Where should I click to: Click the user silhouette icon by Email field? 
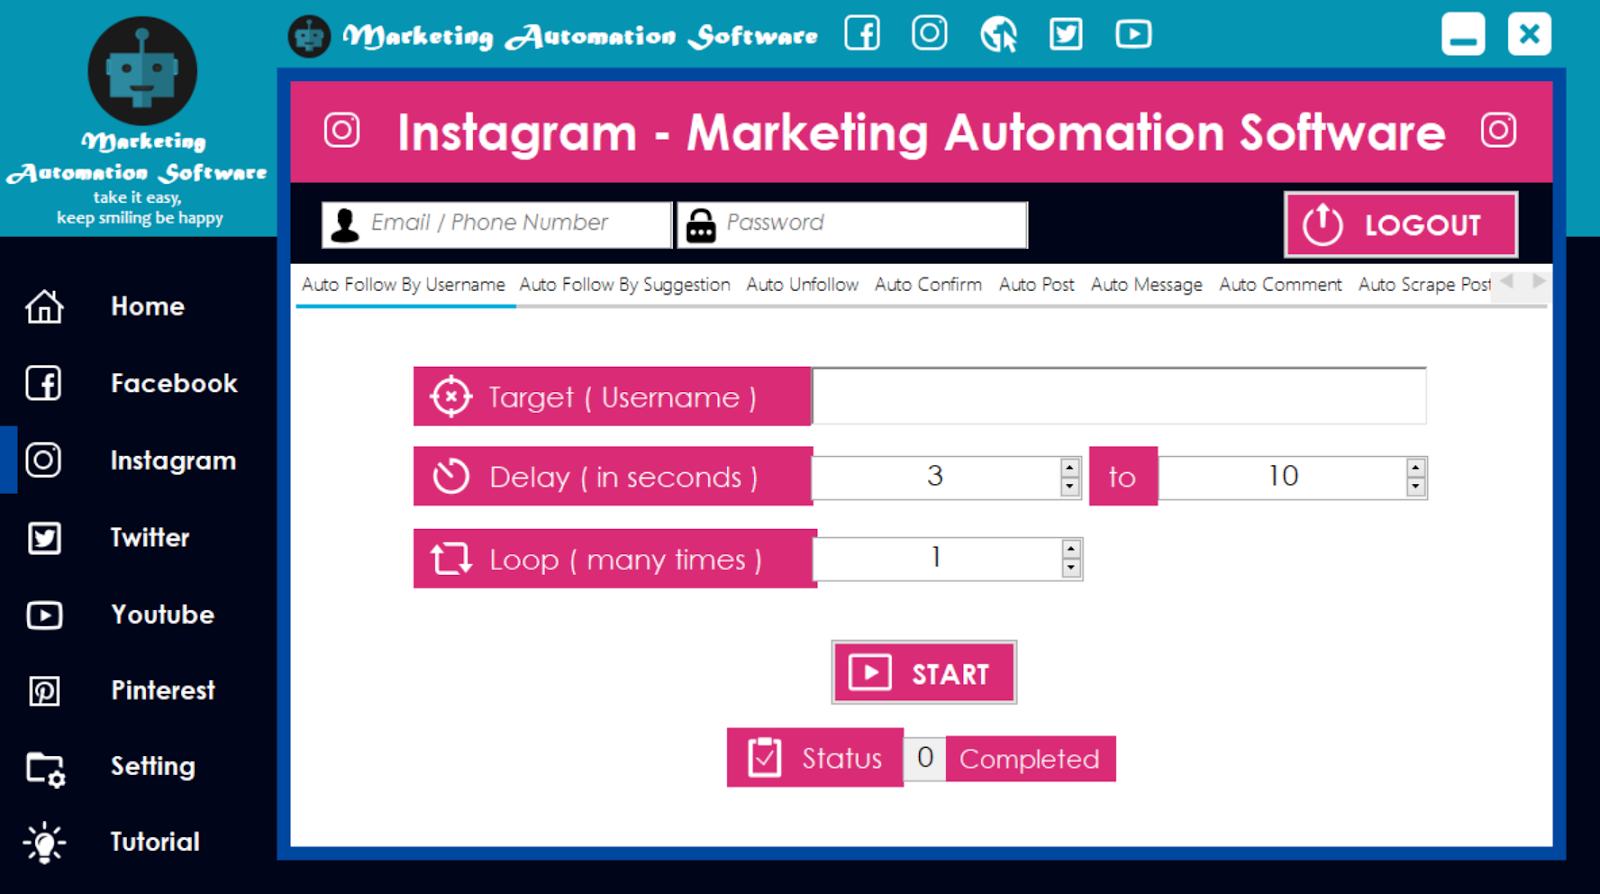pyautogui.click(x=345, y=225)
